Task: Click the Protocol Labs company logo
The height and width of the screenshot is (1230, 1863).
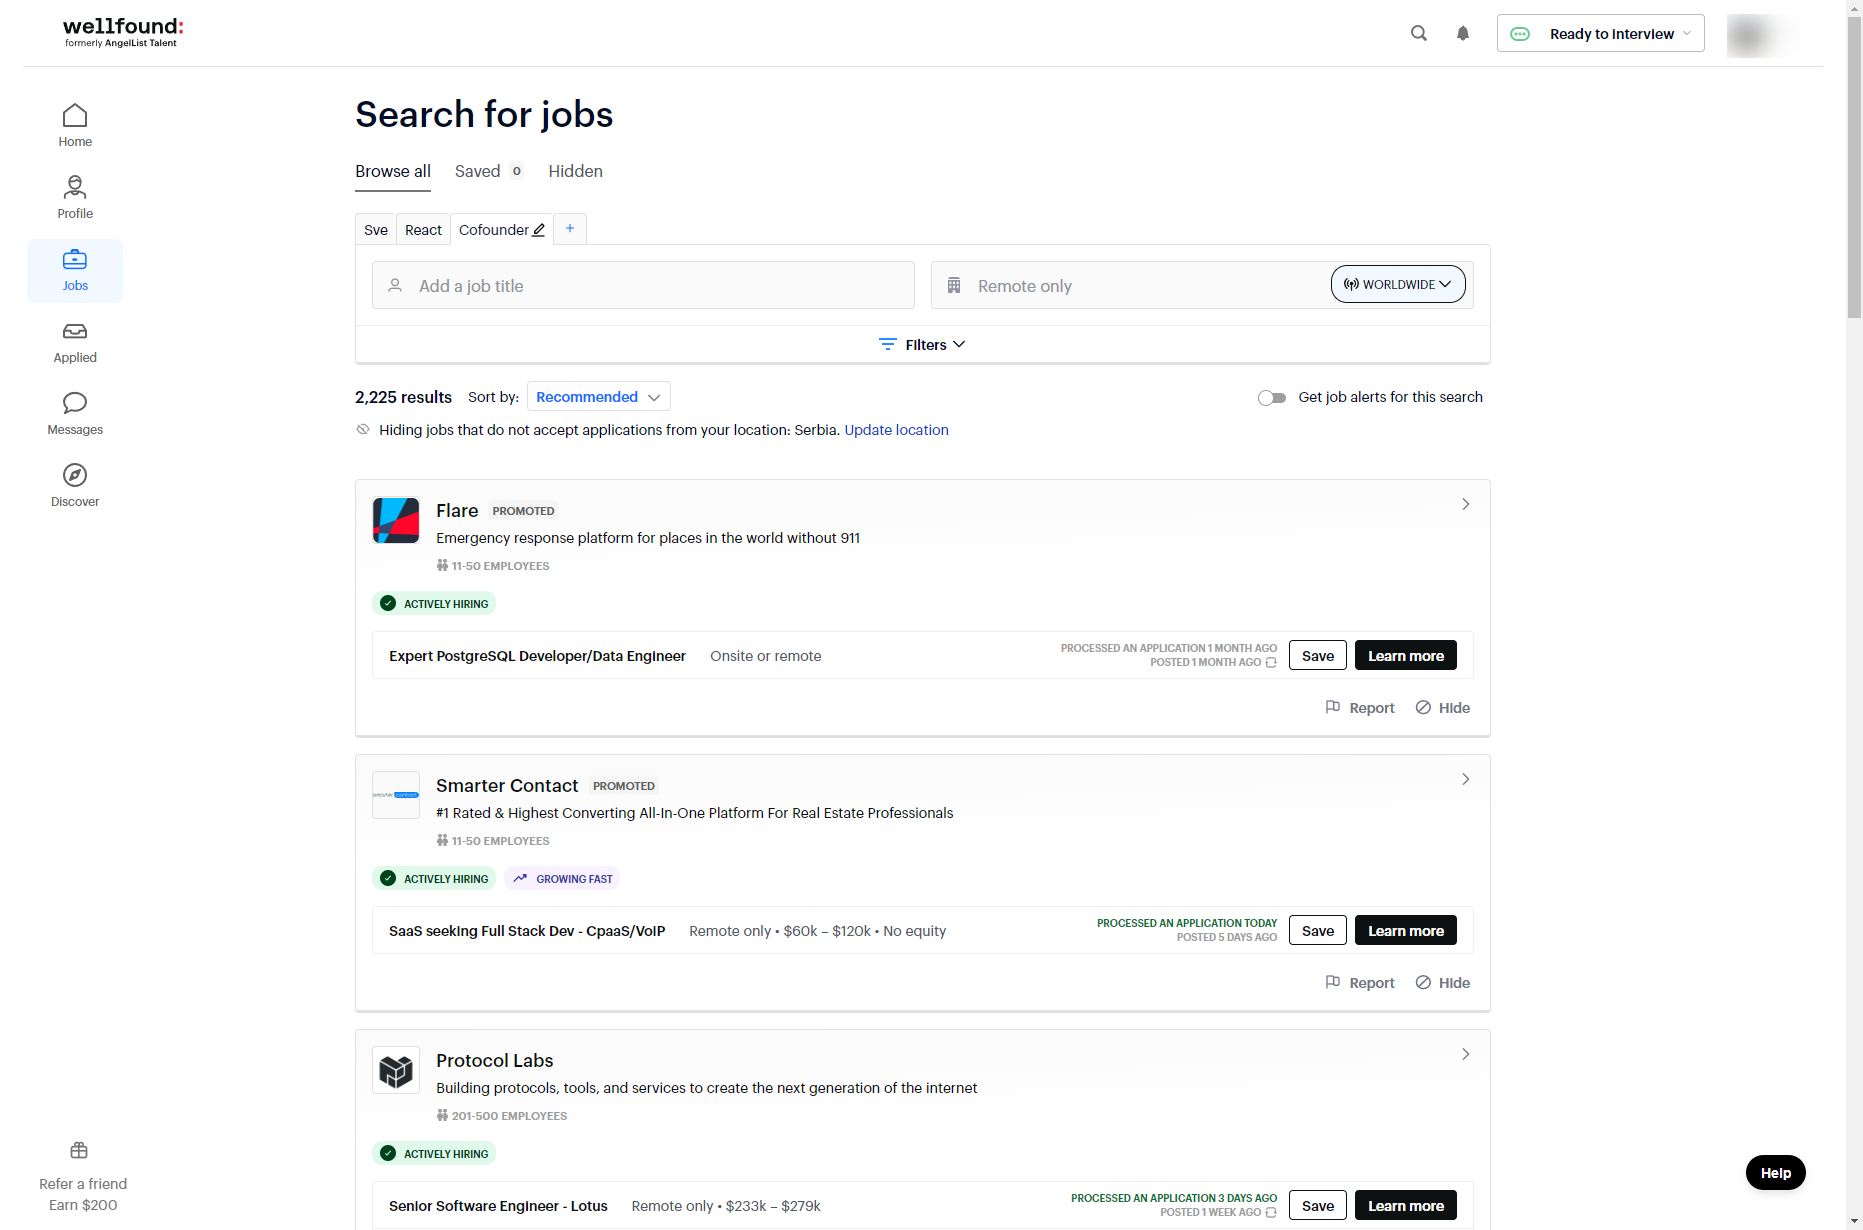Action: coord(396,1071)
